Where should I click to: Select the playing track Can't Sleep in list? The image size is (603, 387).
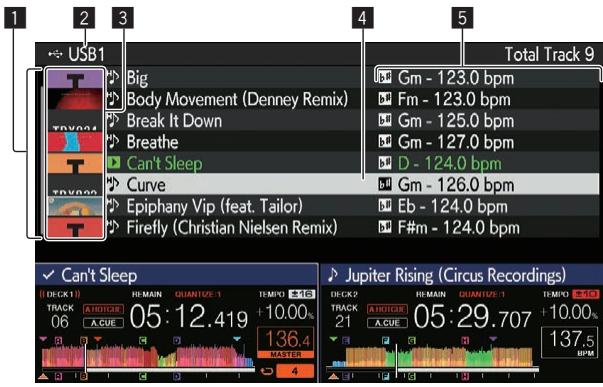[165, 163]
